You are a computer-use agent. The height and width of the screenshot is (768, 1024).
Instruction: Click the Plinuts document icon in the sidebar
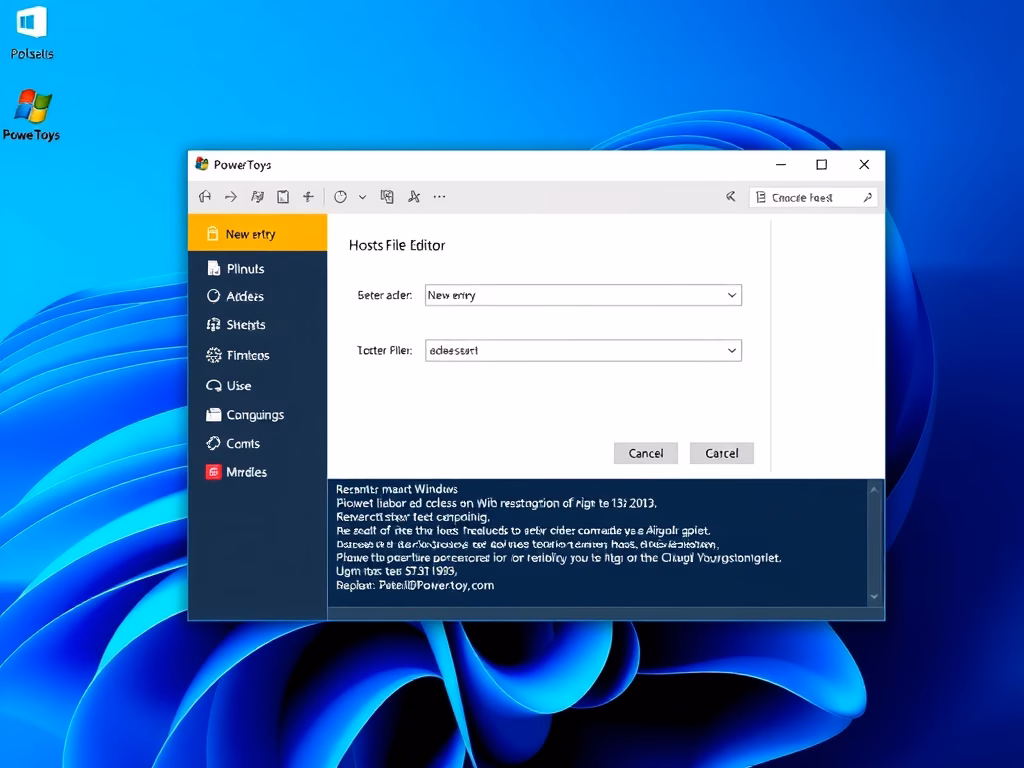(213, 268)
